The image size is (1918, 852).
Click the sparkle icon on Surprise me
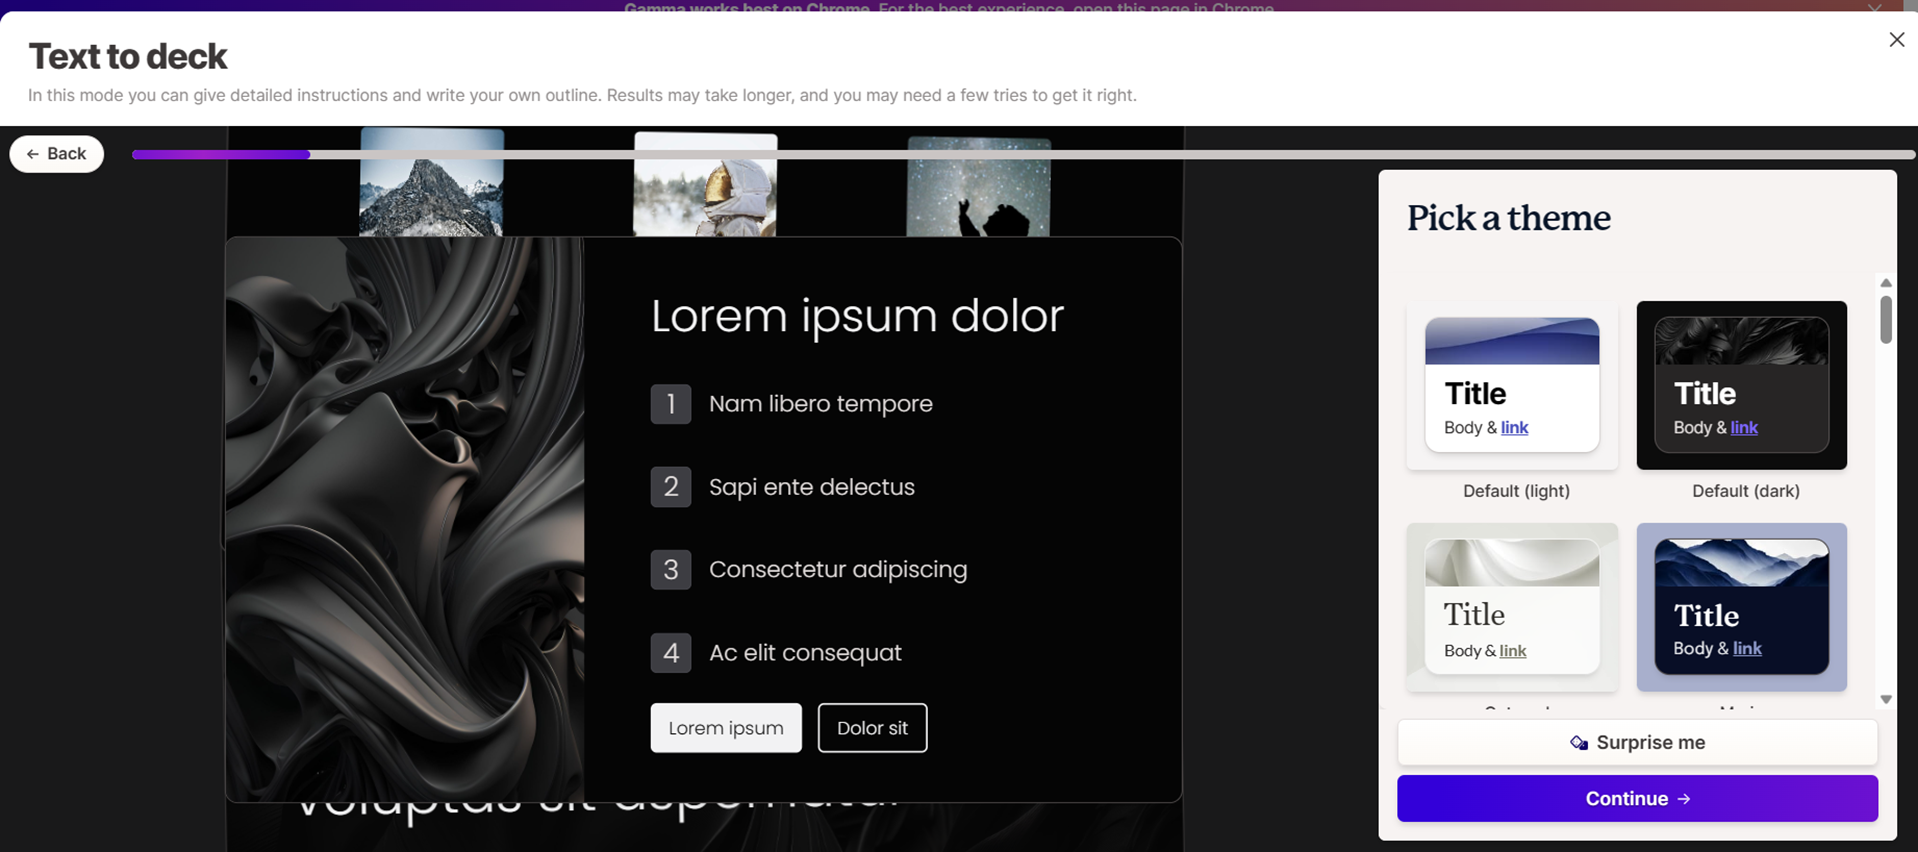[1578, 743]
